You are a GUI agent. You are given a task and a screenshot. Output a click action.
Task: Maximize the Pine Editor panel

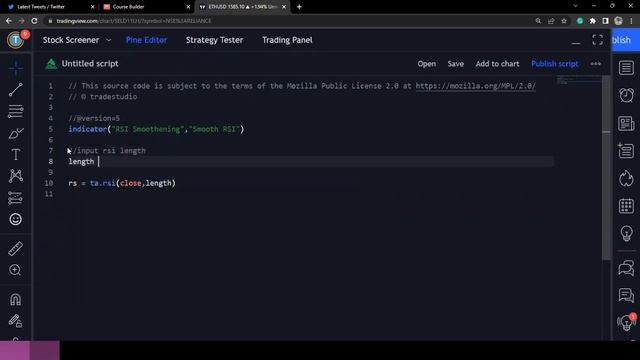[x=598, y=40]
